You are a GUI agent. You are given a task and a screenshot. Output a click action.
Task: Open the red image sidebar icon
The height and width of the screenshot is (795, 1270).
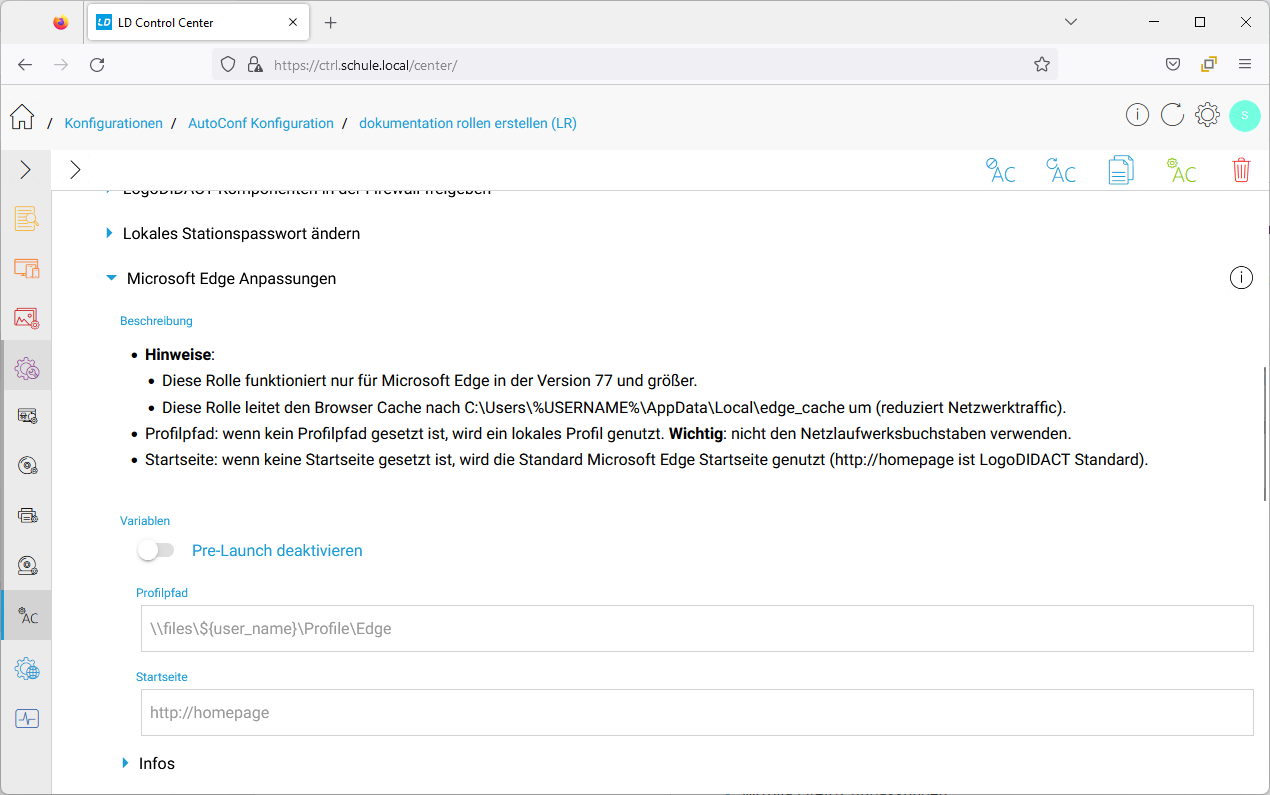tap(26, 318)
